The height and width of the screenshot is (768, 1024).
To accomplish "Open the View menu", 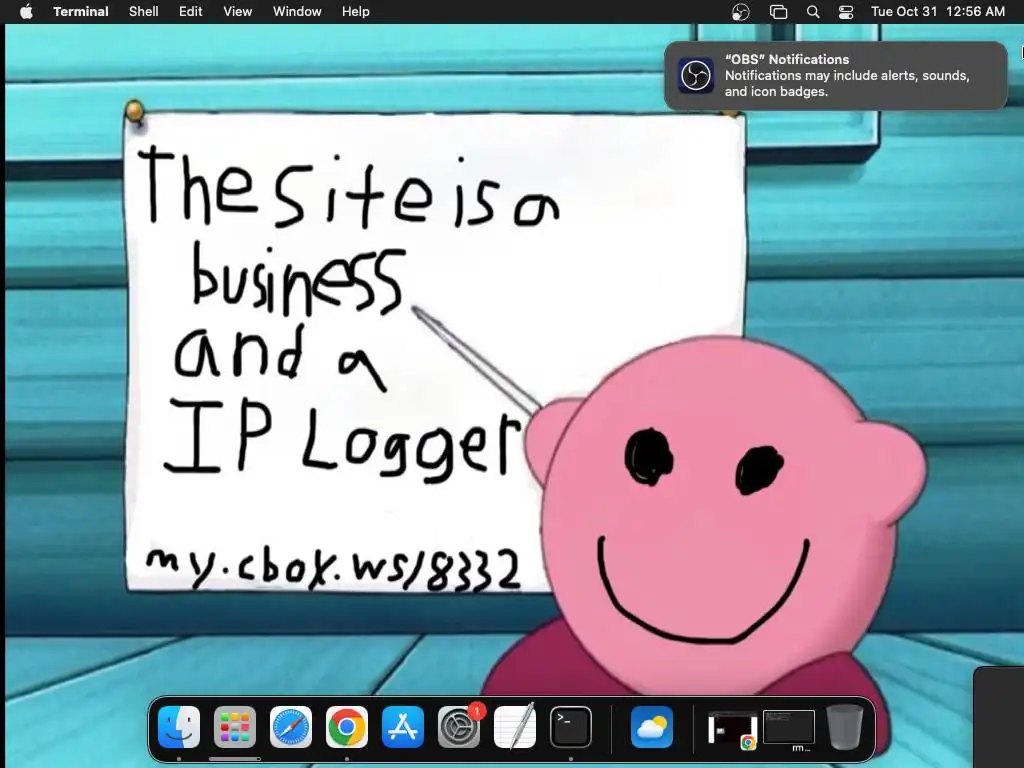I will tap(238, 12).
